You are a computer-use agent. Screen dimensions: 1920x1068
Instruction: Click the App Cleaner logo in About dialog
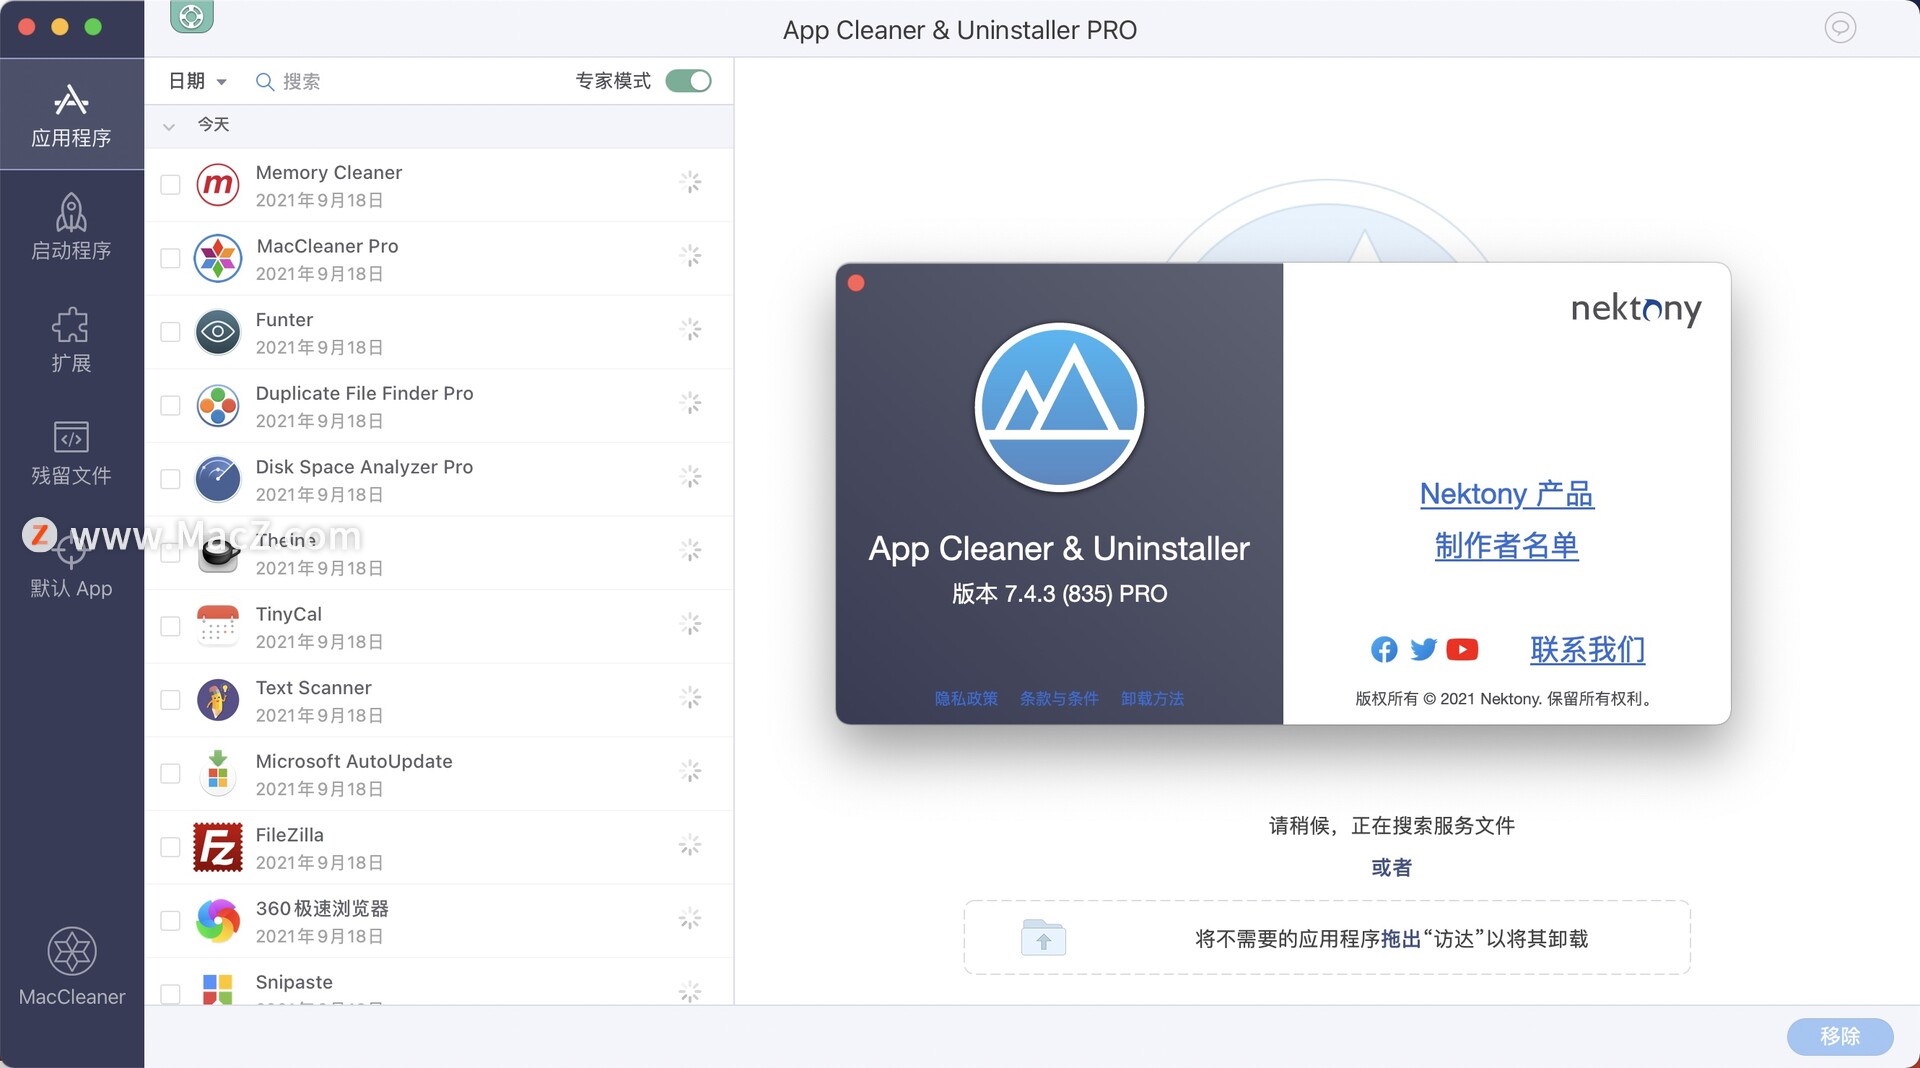point(1059,407)
